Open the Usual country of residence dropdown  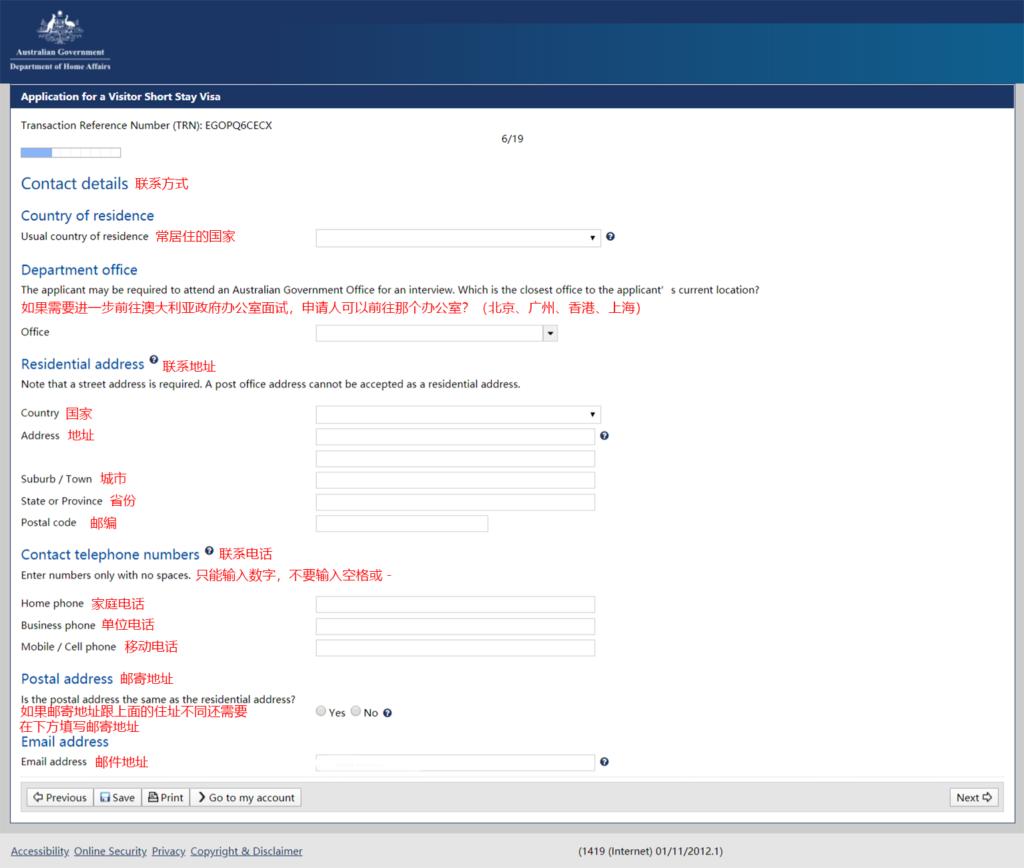pyautogui.click(x=458, y=238)
